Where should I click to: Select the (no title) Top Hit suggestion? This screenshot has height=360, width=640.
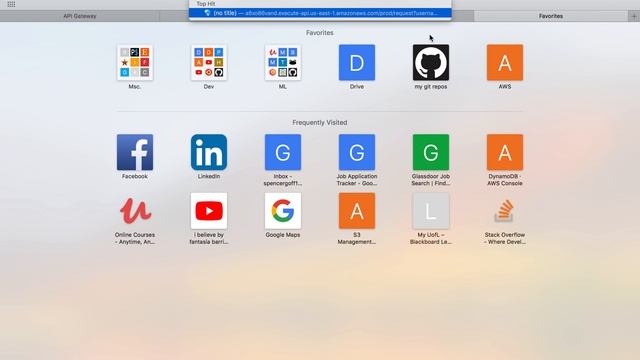(x=320, y=13)
